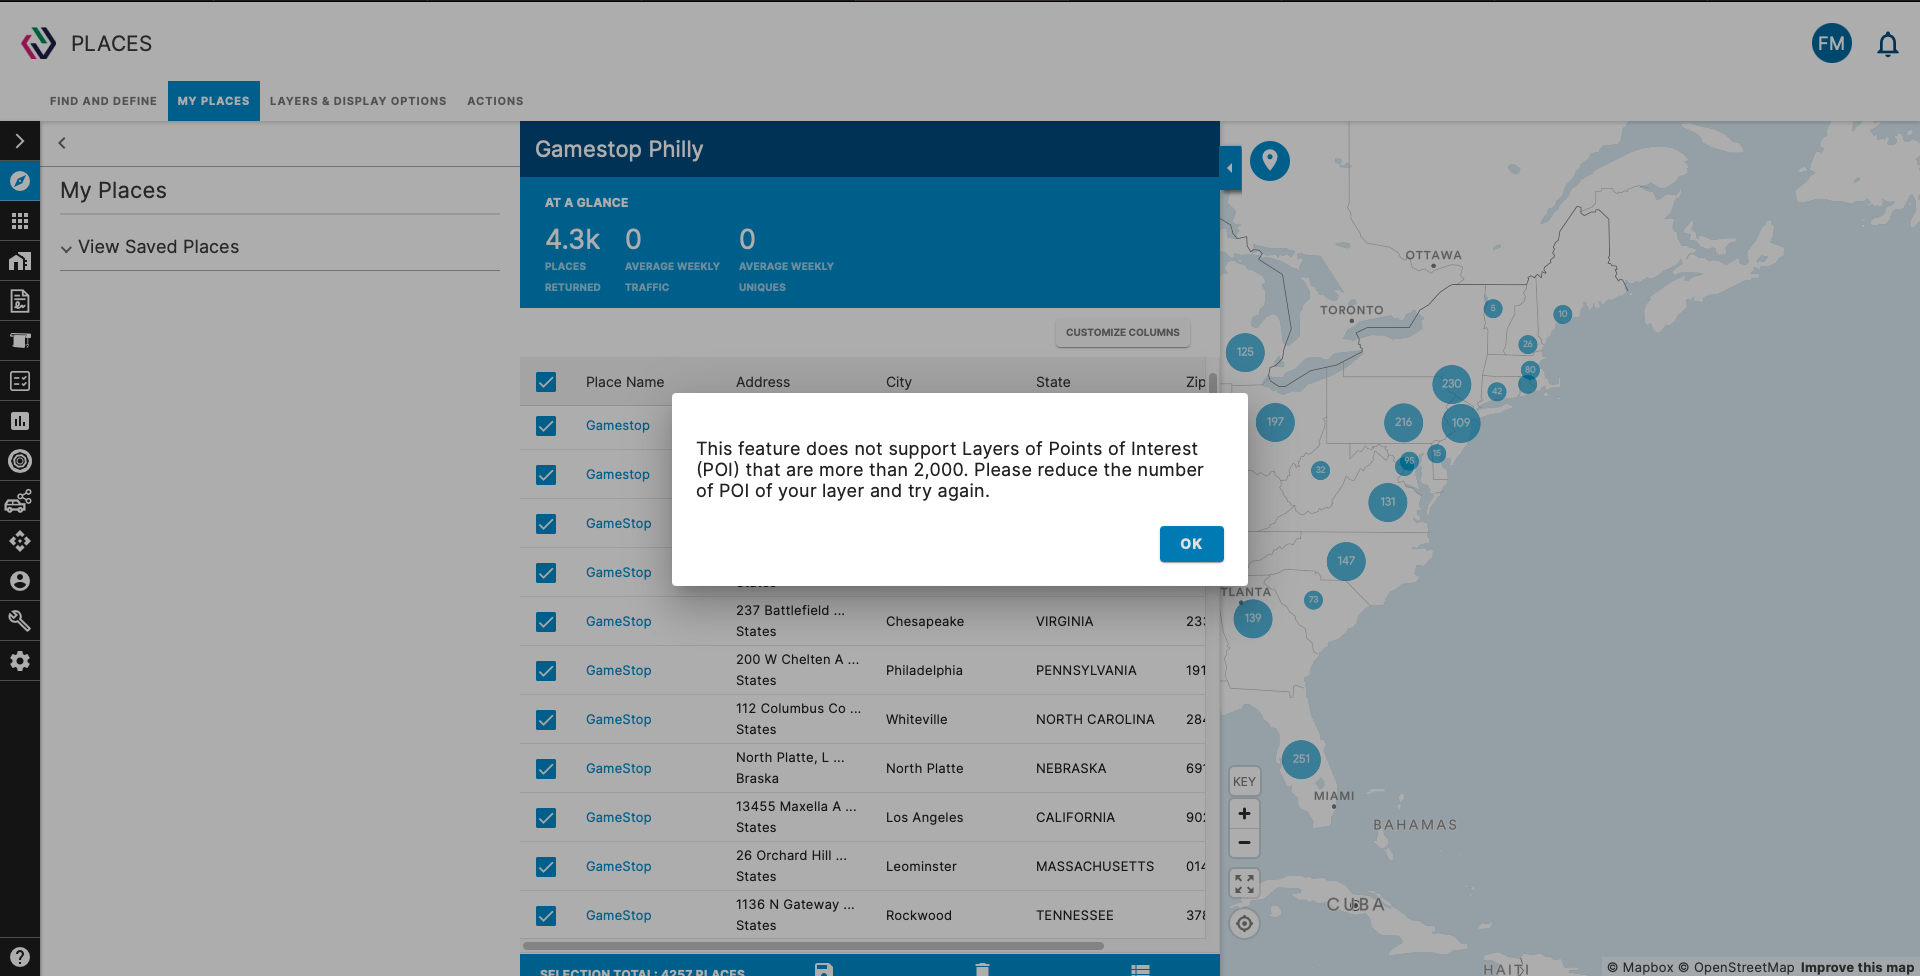Open the wrench tools icon in sidebar
This screenshot has height=976, width=1920.
point(20,621)
